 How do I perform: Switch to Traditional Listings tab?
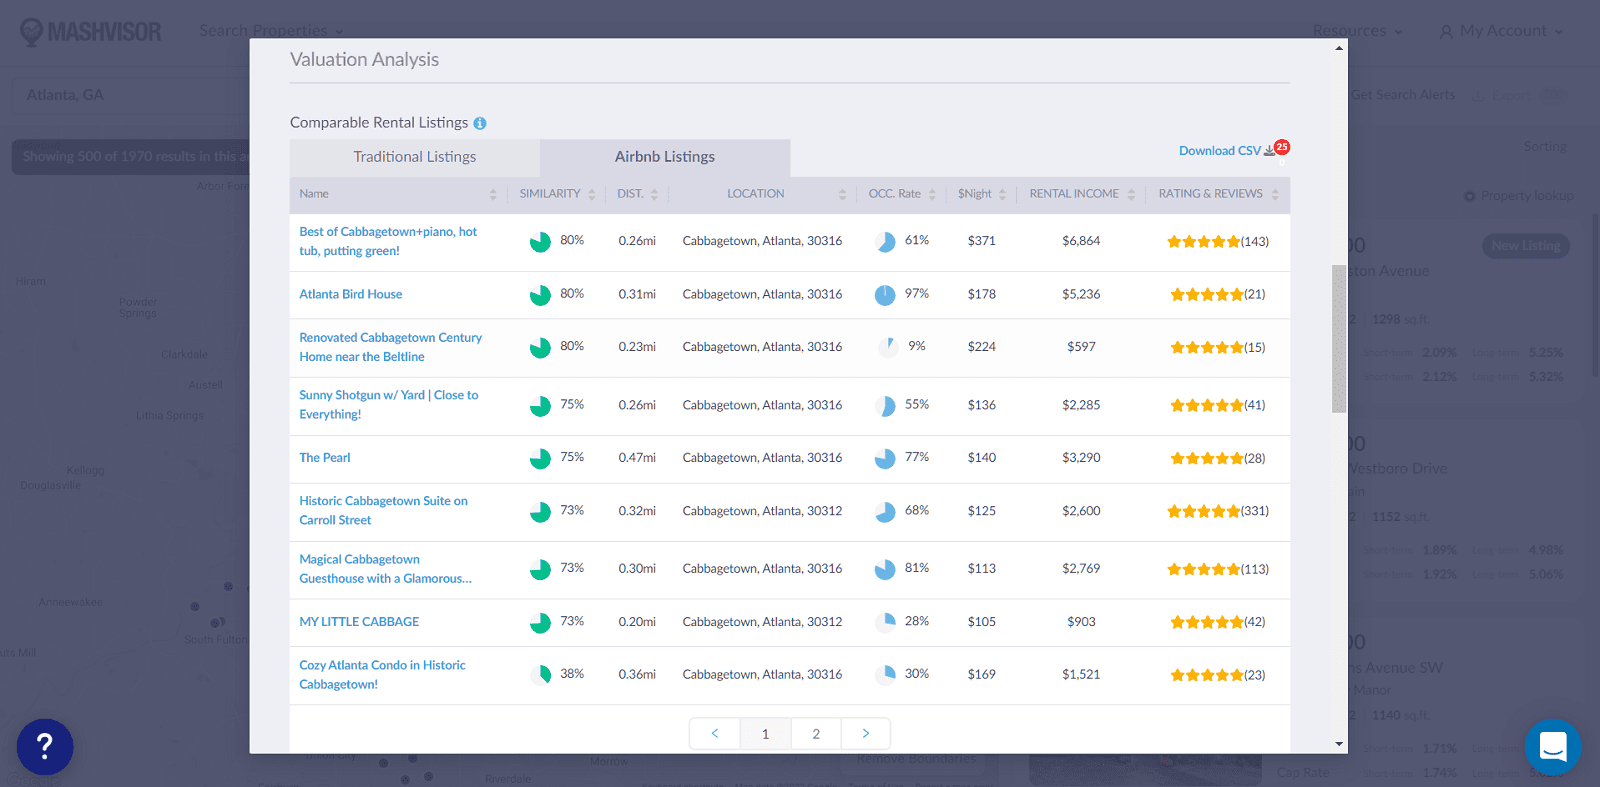click(415, 157)
